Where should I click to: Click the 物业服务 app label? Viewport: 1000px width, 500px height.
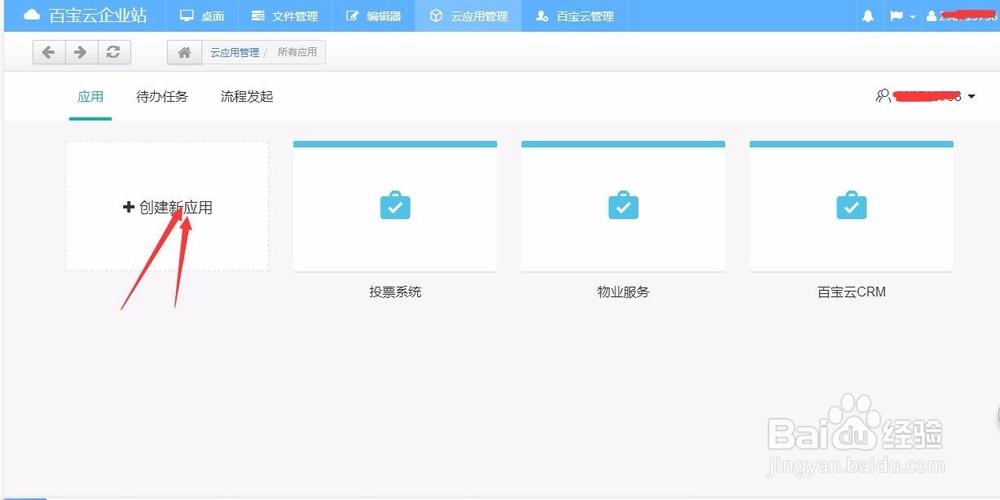623,292
